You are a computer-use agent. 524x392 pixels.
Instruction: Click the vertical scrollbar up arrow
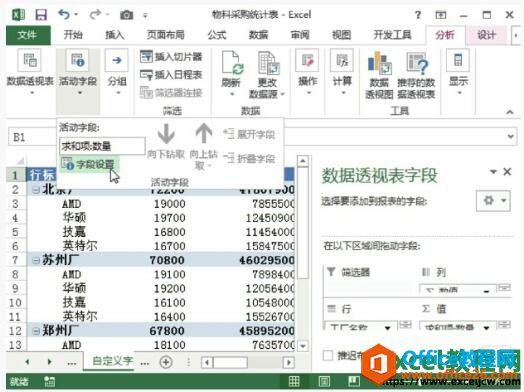pyautogui.click(x=303, y=161)
